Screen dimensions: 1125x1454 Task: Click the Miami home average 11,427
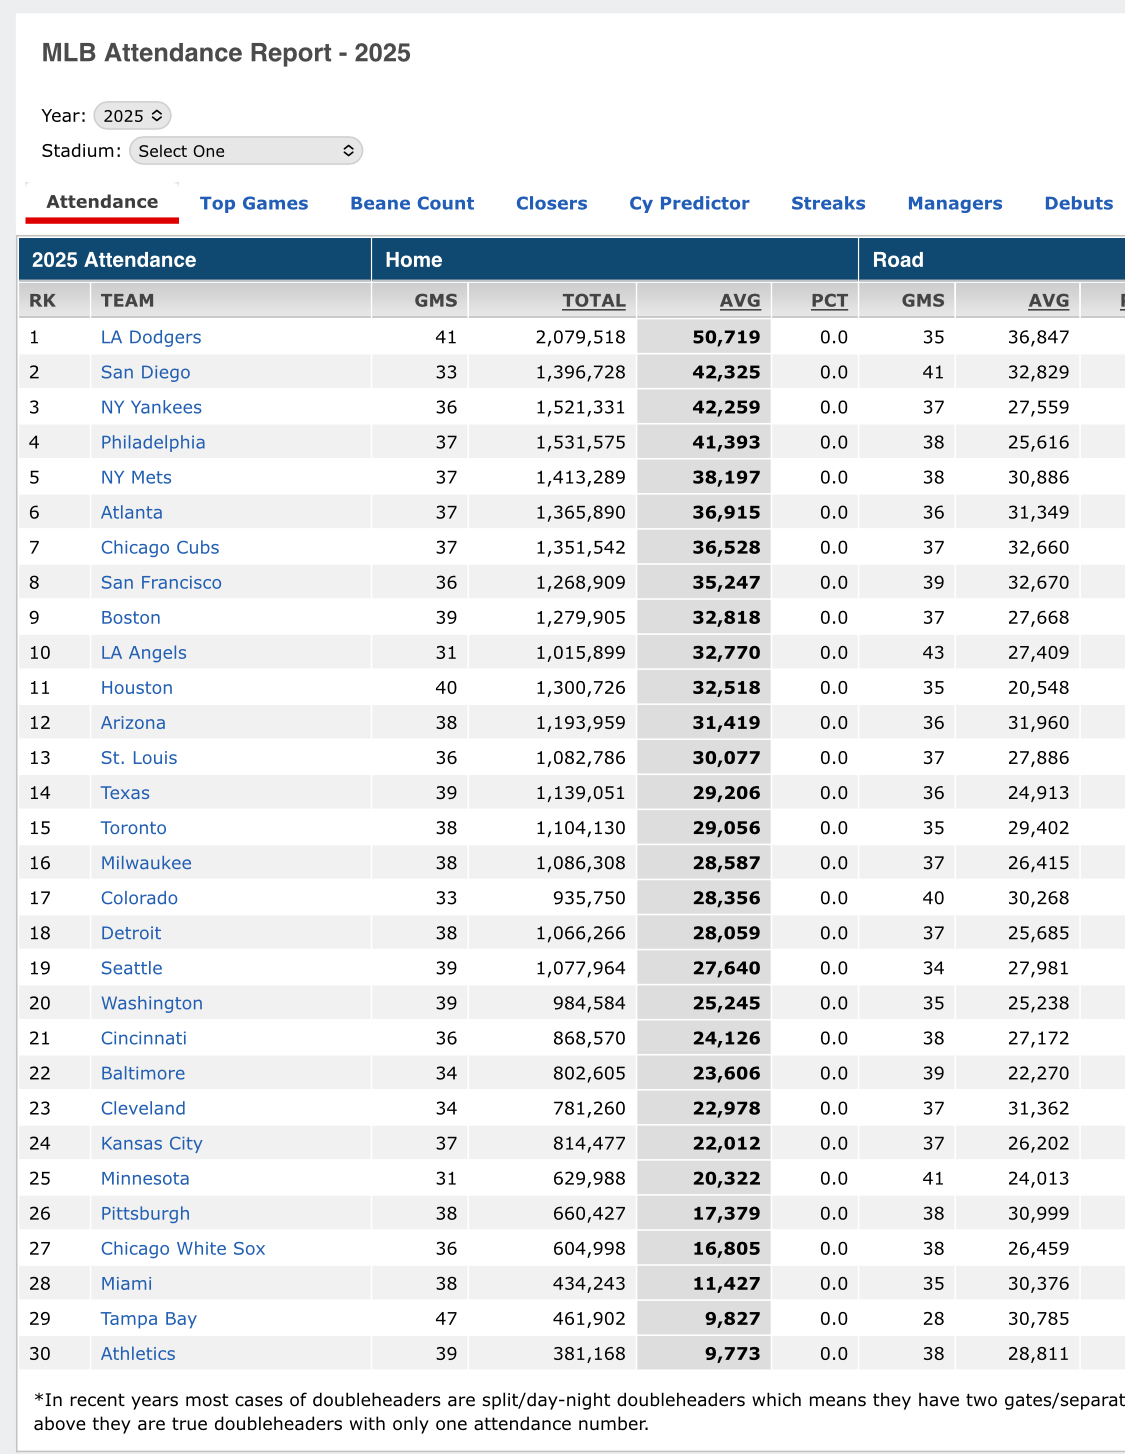pos(727,1283)
